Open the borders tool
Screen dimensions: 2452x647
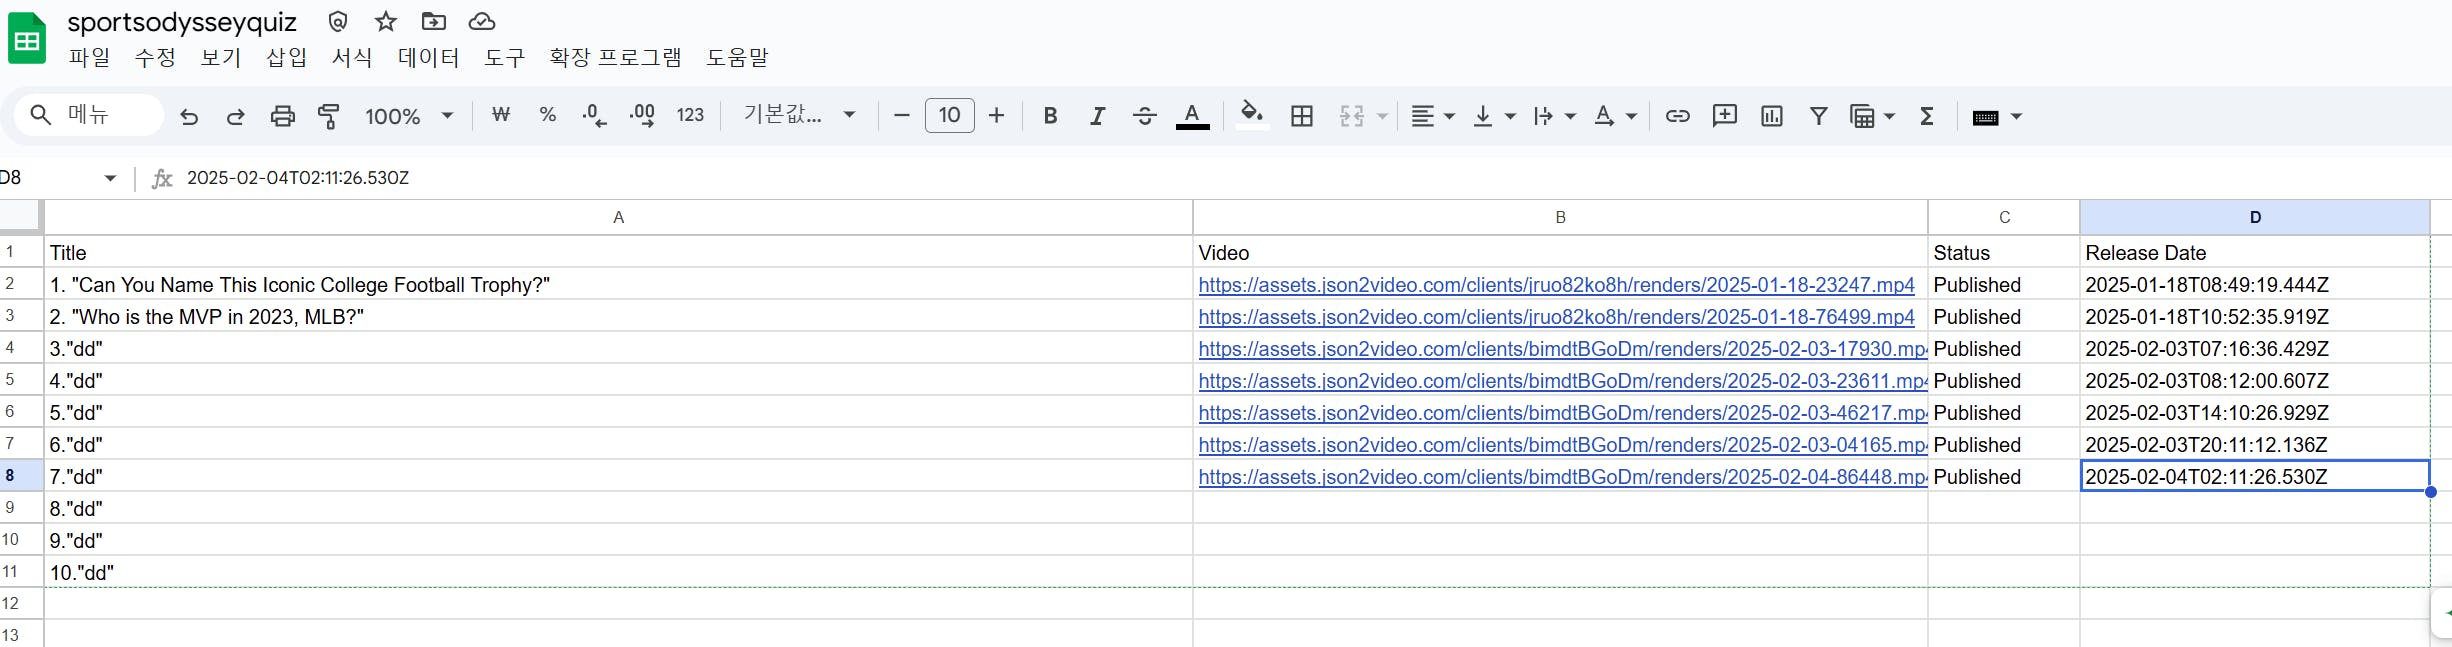[x=1301, y=117]
